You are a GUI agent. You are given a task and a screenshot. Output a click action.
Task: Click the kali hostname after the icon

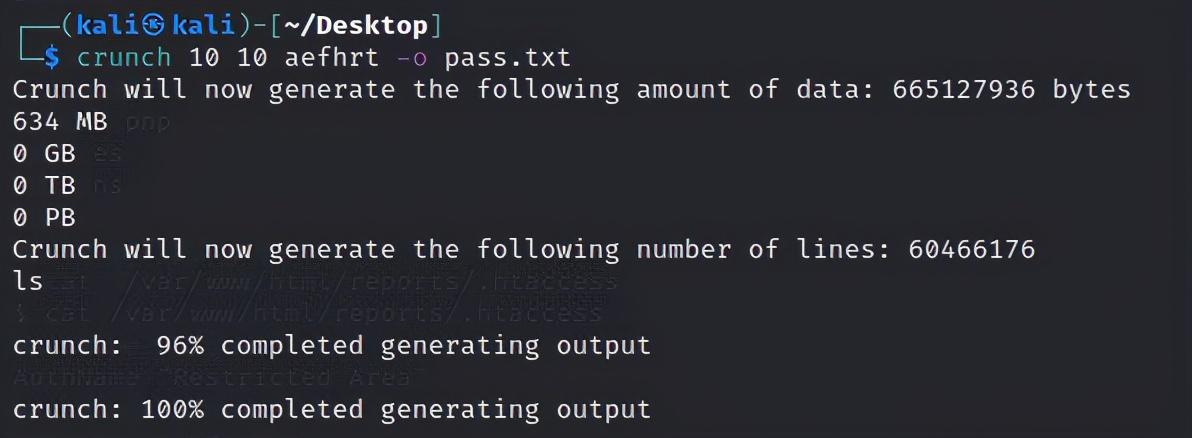tap(203, 26)
